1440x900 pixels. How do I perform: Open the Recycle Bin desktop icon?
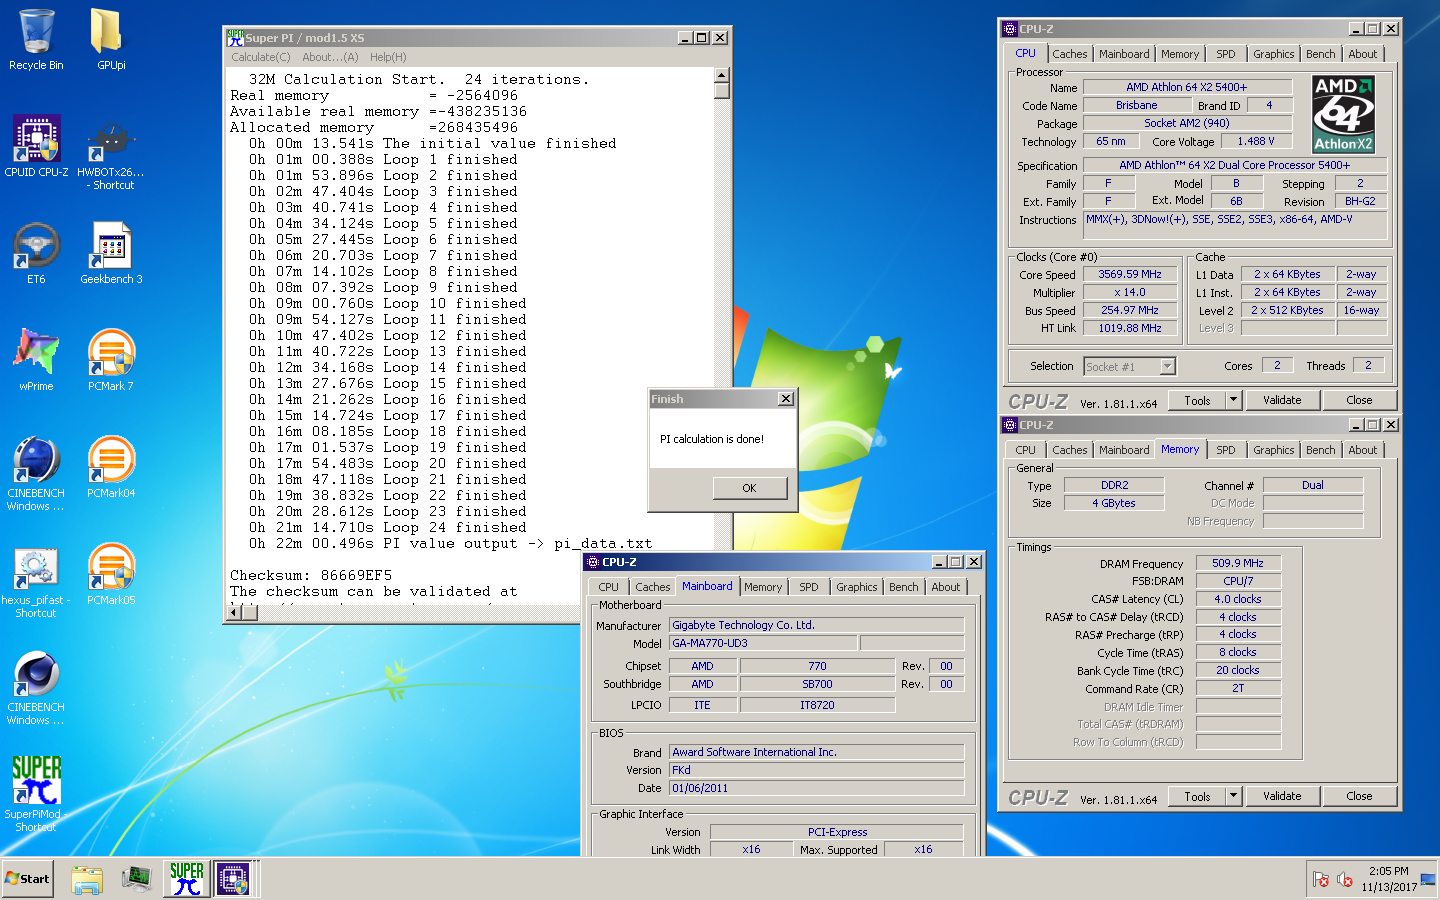pos(36,40)
